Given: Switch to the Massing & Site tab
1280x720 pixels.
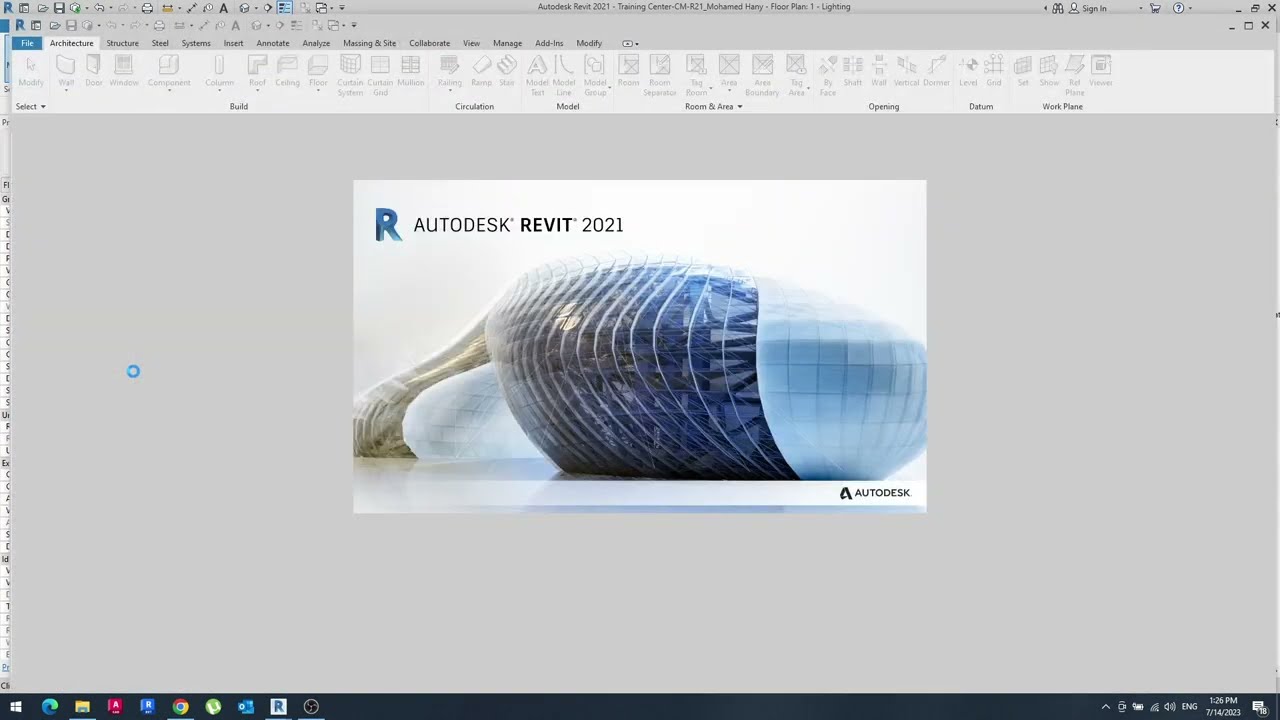Looking at the screenshot, I should pos(370,43).
